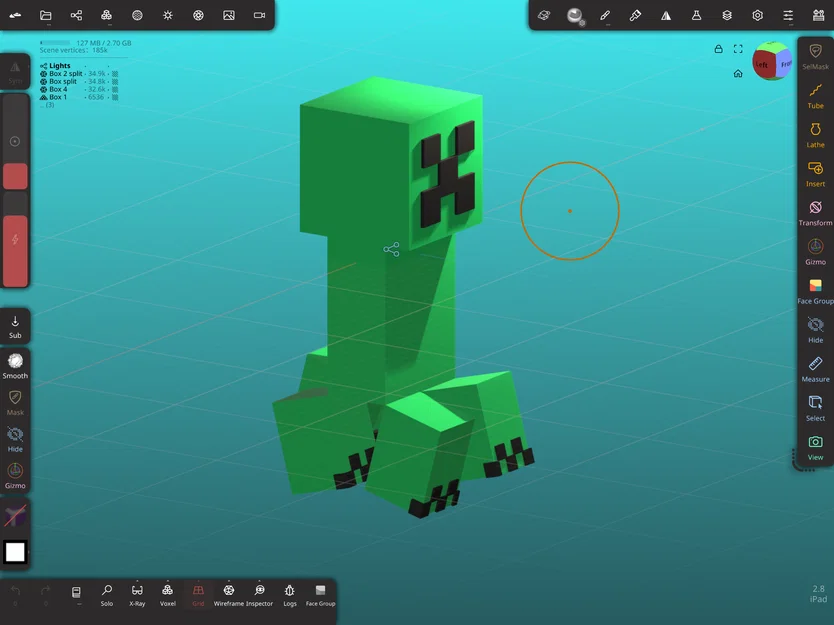Select the Tube tool
This screenshot has height=625, width=834.
pos(815,96)
